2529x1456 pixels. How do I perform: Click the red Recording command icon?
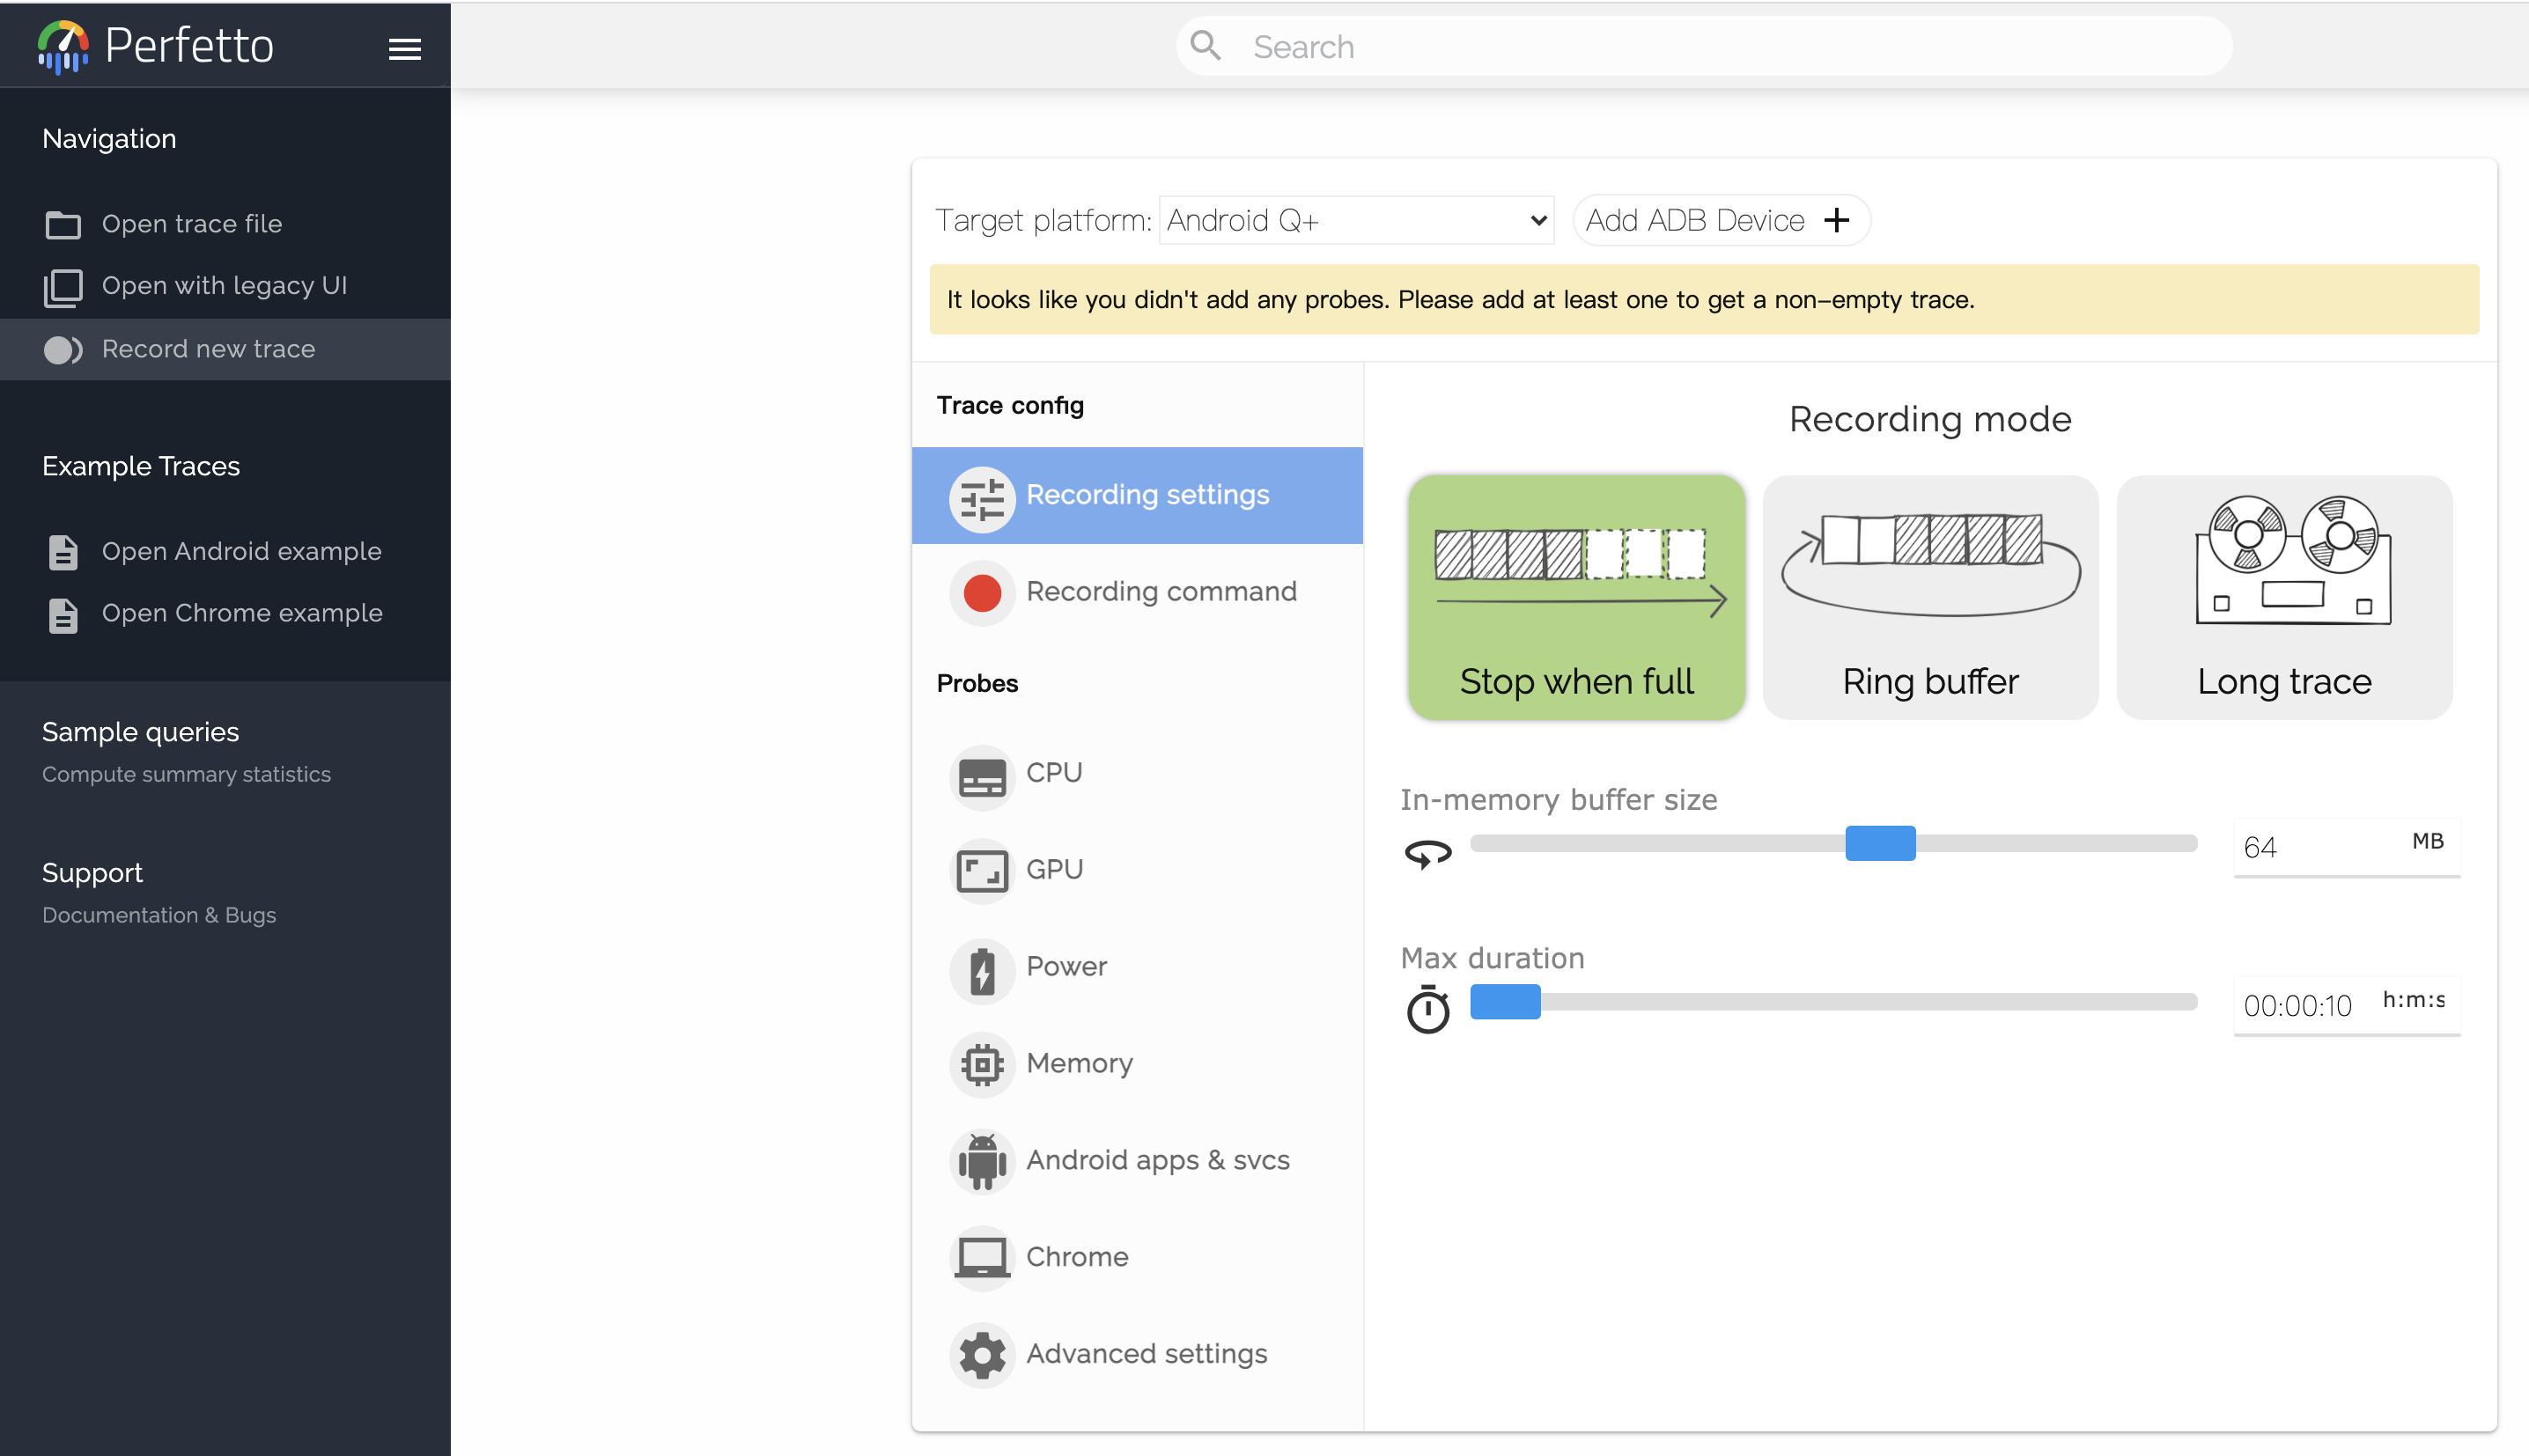(982, 593)
